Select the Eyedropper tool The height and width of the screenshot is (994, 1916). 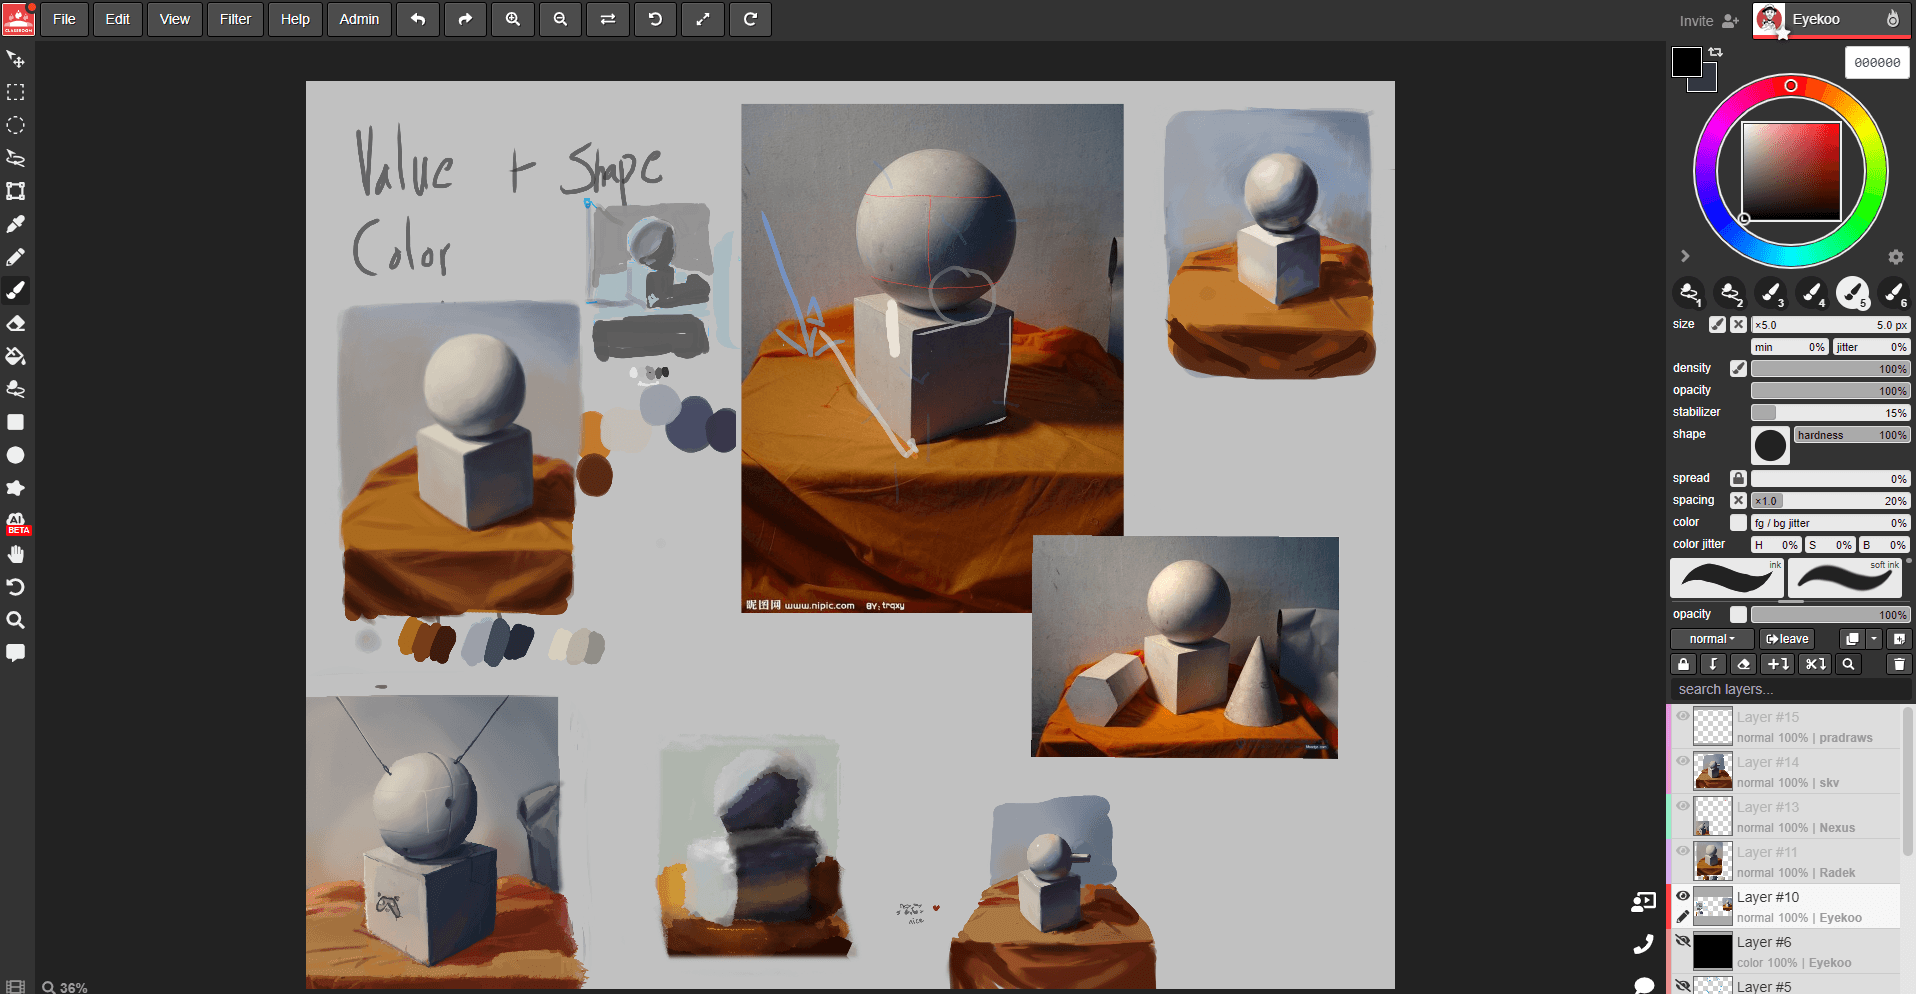pos(16,224)
